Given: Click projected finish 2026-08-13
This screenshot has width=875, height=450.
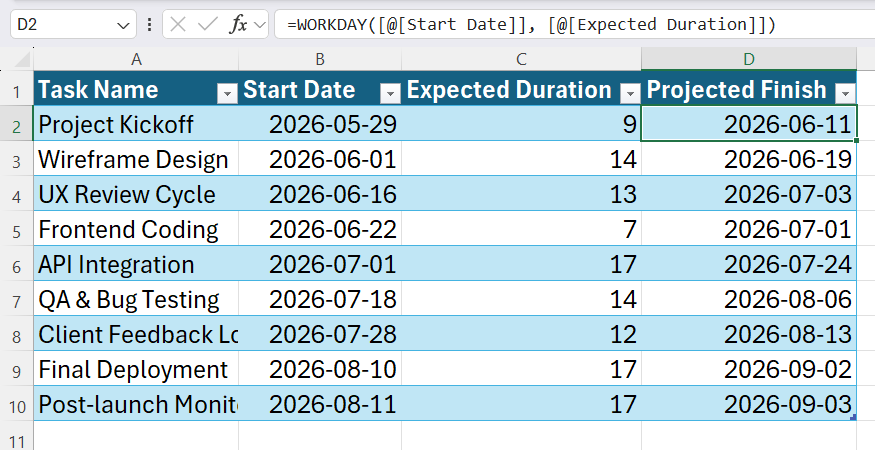Looking at the screenshot, I should pos(749,334).
